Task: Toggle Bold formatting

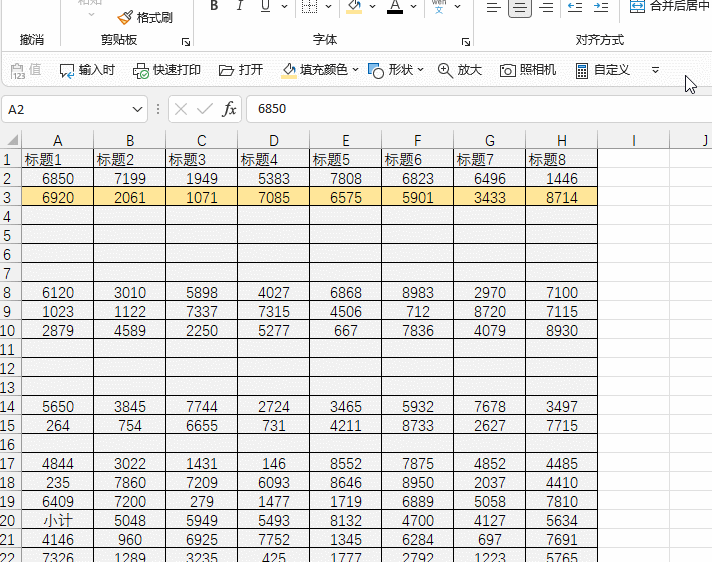Action: coord(214,6)
